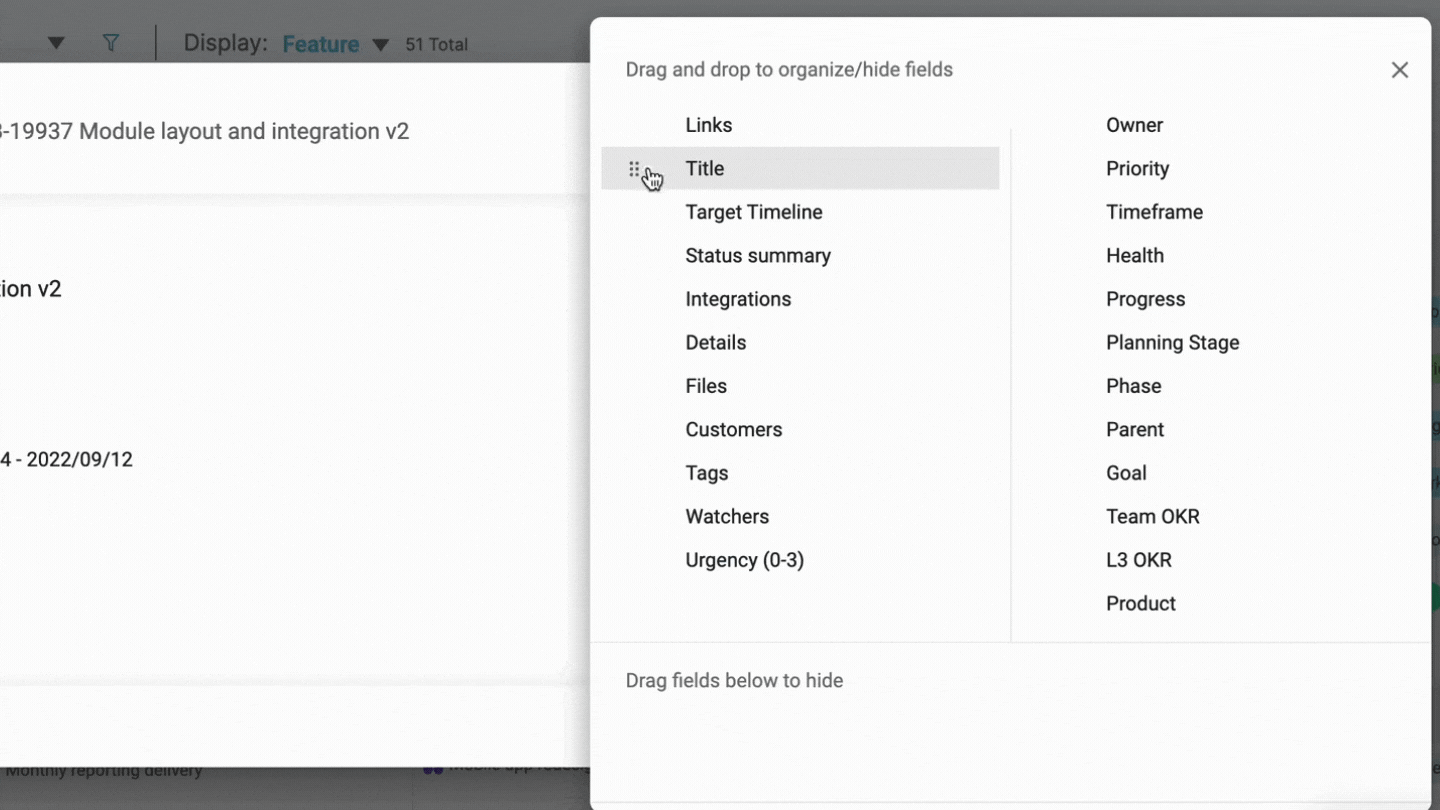Image resolution: width=1440 pixels, height=810 pixels.
Task: Expand the dropdown arrow left of filter
Action: pos(56,43)
